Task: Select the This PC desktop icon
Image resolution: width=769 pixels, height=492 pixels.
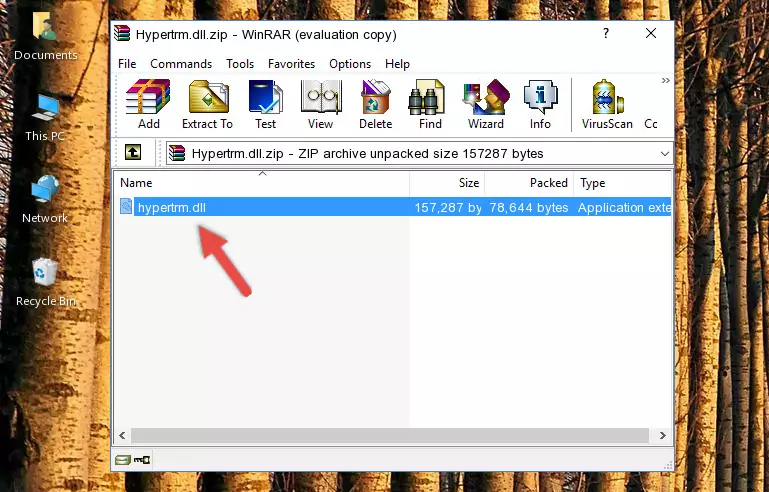Action: click(x=45, y=117)
